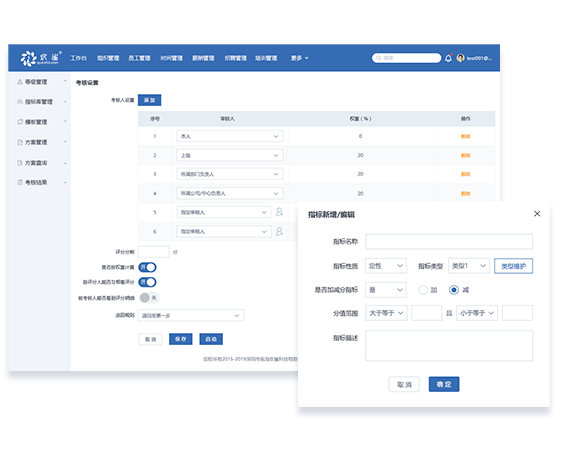
Task: Click the 确定 button in the dialog
Action: point(444,384)
